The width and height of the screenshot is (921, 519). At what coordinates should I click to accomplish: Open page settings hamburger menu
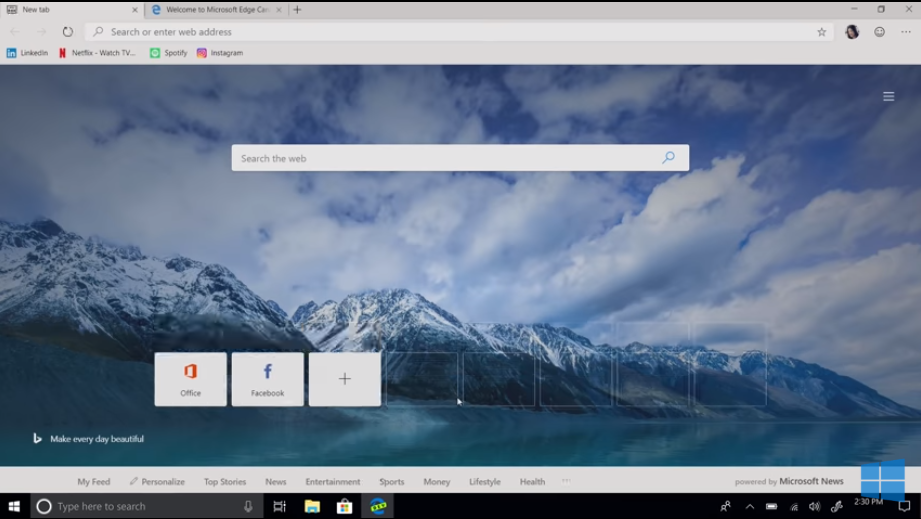(x=888, y=97)
